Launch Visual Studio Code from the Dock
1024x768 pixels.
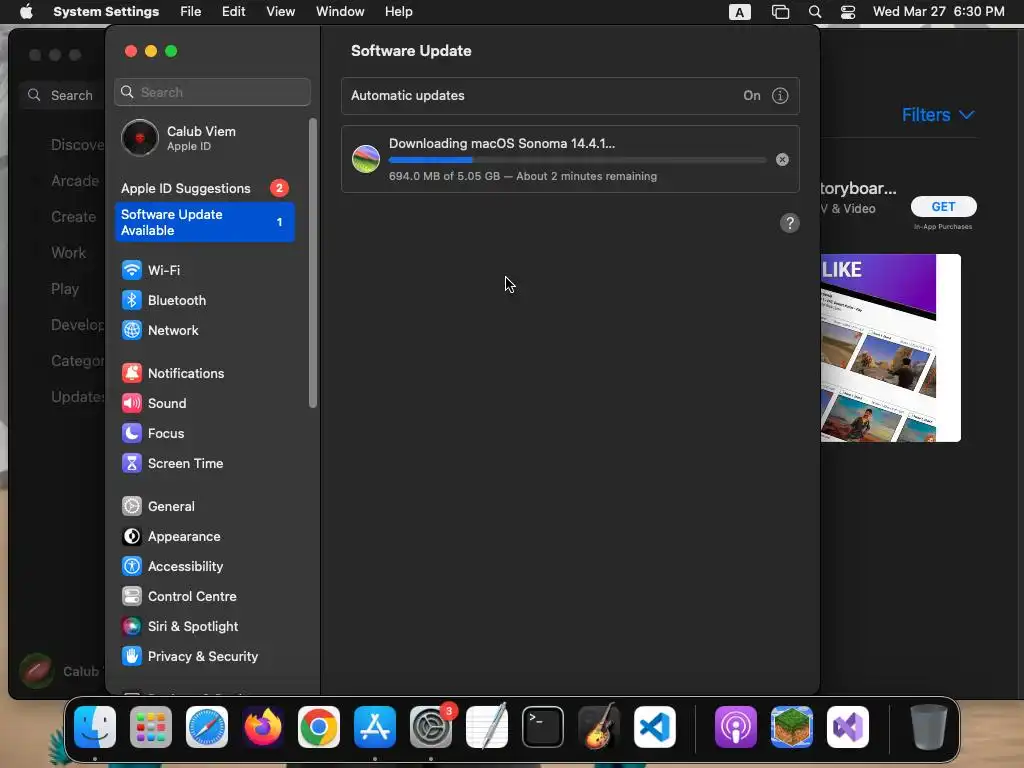point(654,727)
